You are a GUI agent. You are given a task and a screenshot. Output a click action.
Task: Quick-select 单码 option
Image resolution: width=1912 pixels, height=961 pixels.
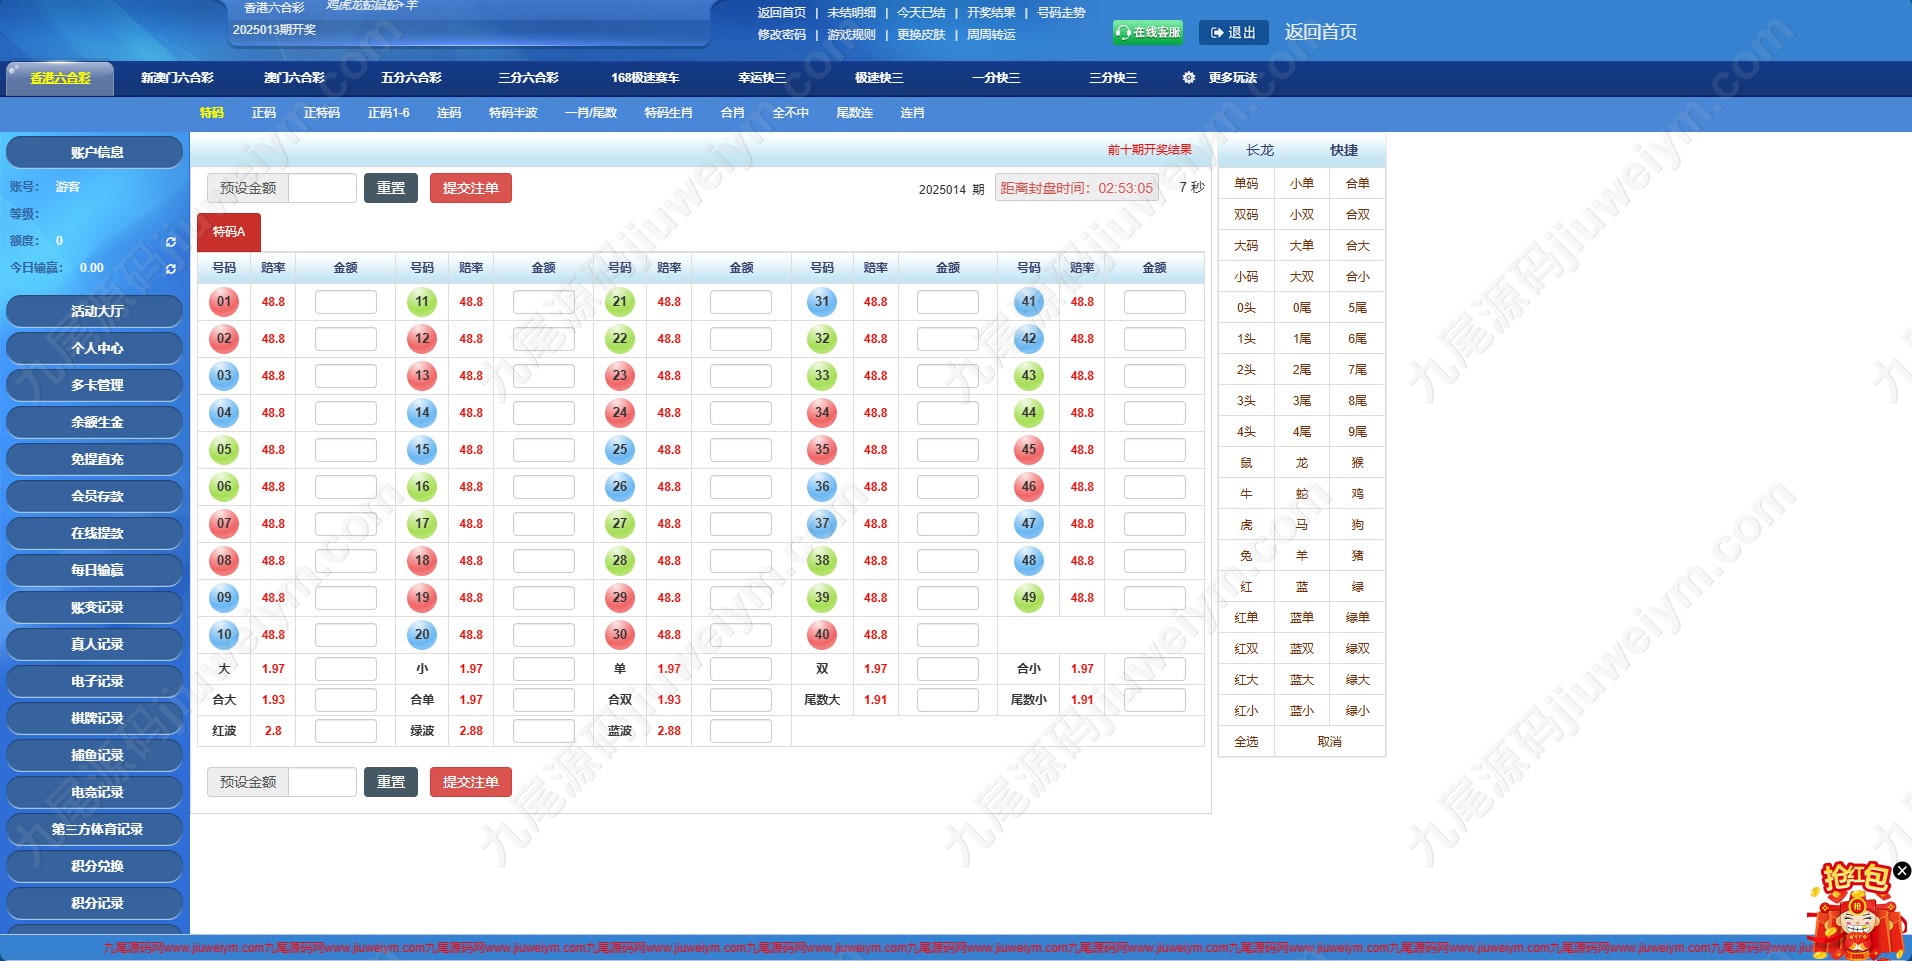click(1246, 184)
